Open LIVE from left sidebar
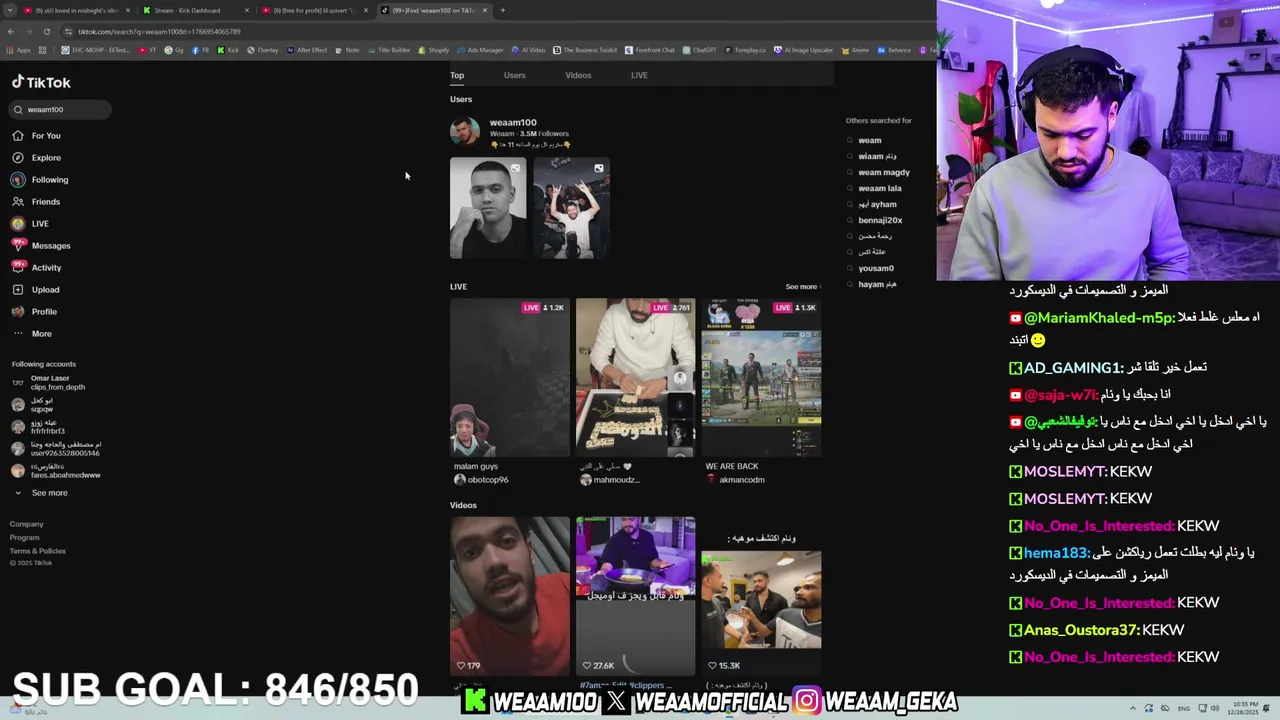Screen dimensions: 1280x720 (x=30, y=224)
